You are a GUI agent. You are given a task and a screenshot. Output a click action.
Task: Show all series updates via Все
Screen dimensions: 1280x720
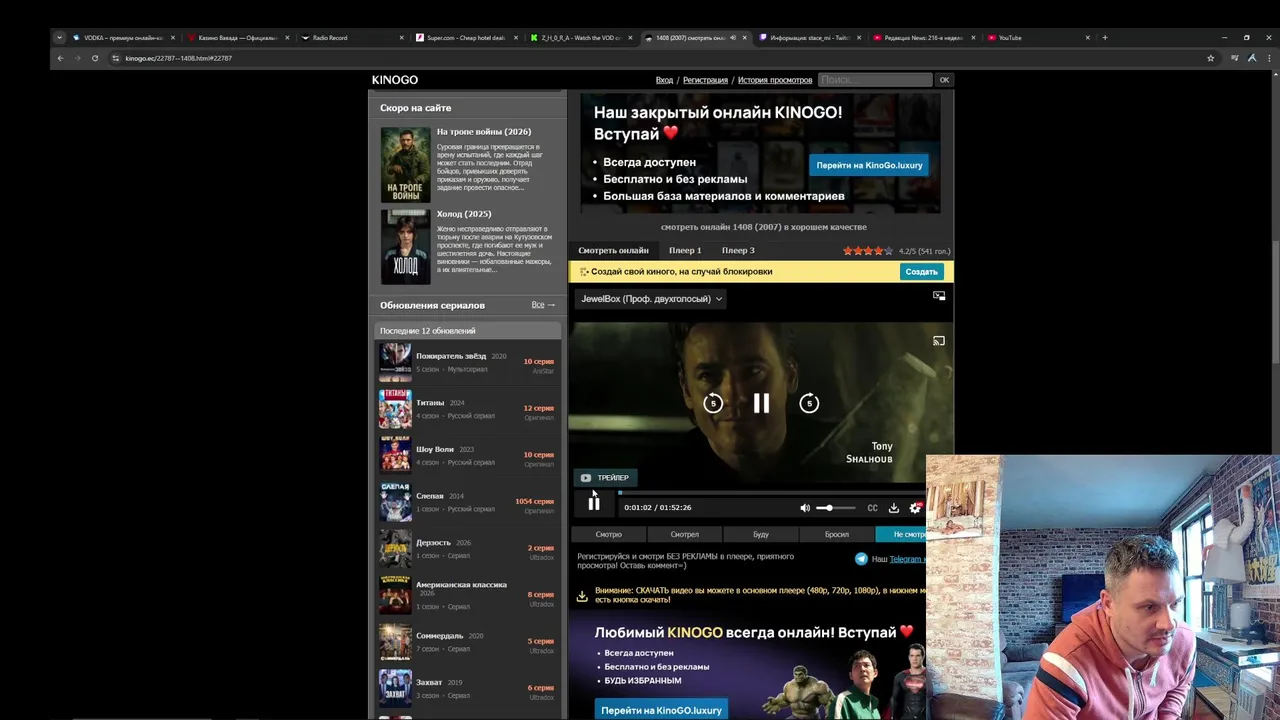coord(543,305)
